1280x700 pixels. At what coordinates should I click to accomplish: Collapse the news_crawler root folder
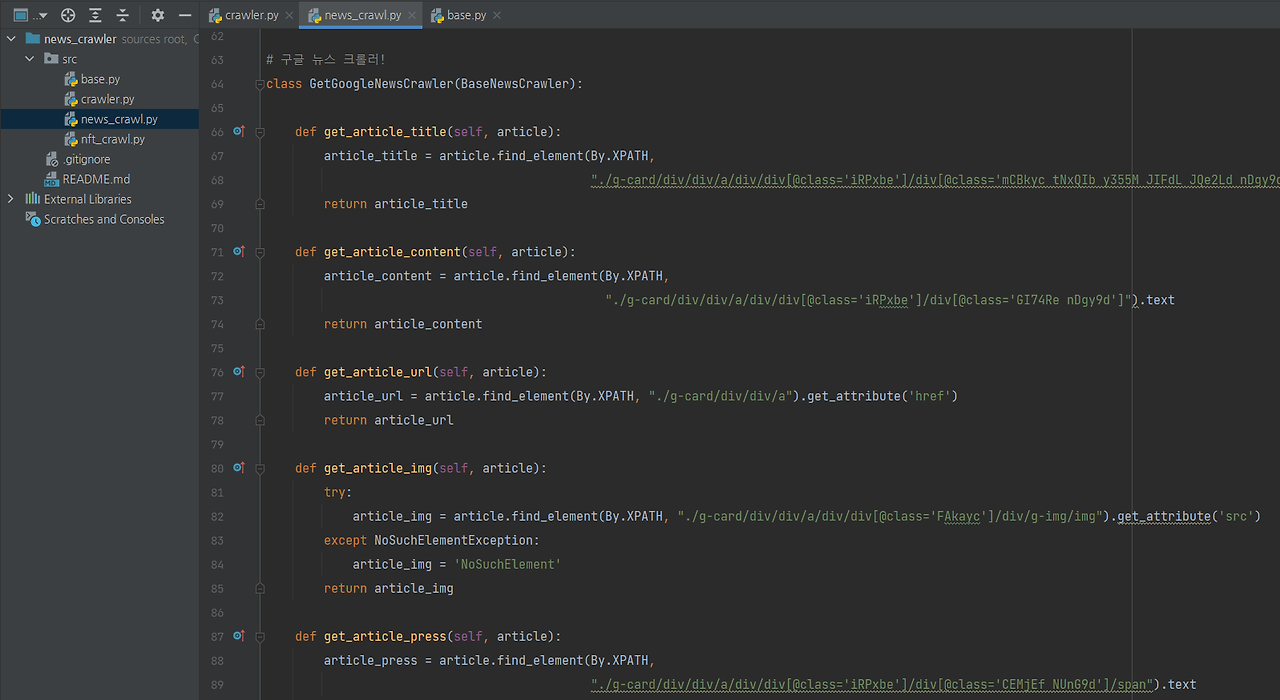pyautogui.click(x=11, y=39)
